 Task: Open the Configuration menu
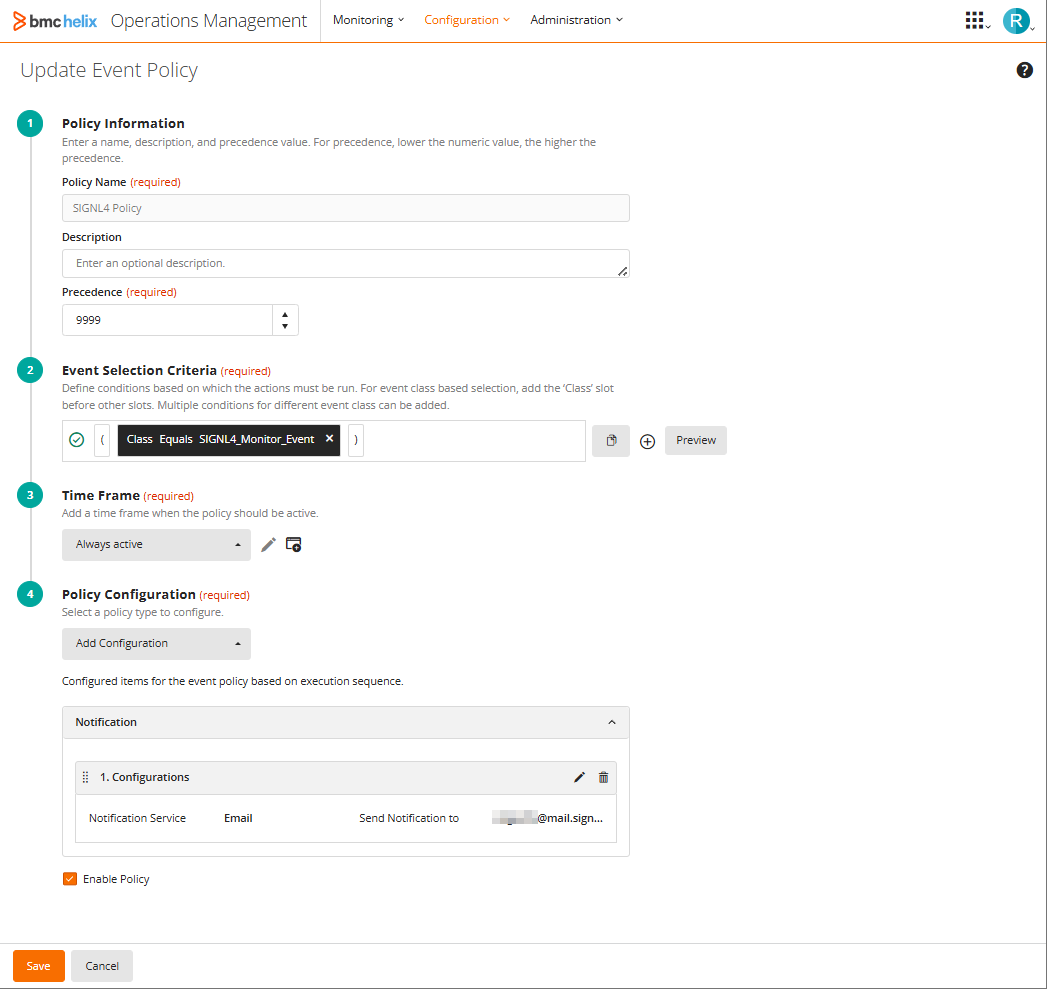click(467, 20)
